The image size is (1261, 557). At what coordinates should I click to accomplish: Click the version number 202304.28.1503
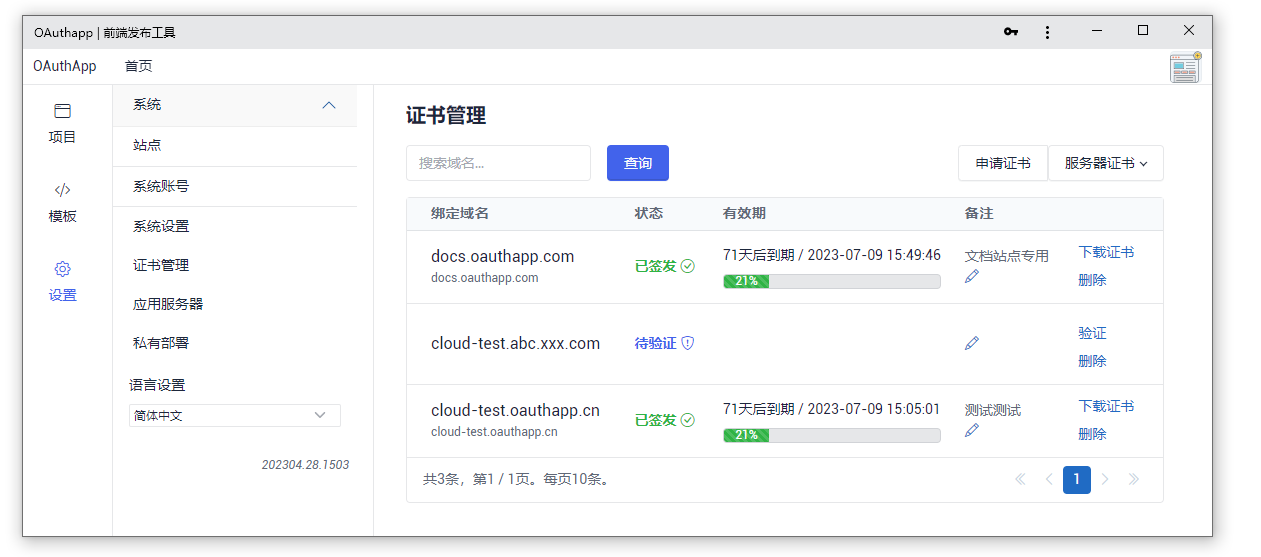coord(305,465)
